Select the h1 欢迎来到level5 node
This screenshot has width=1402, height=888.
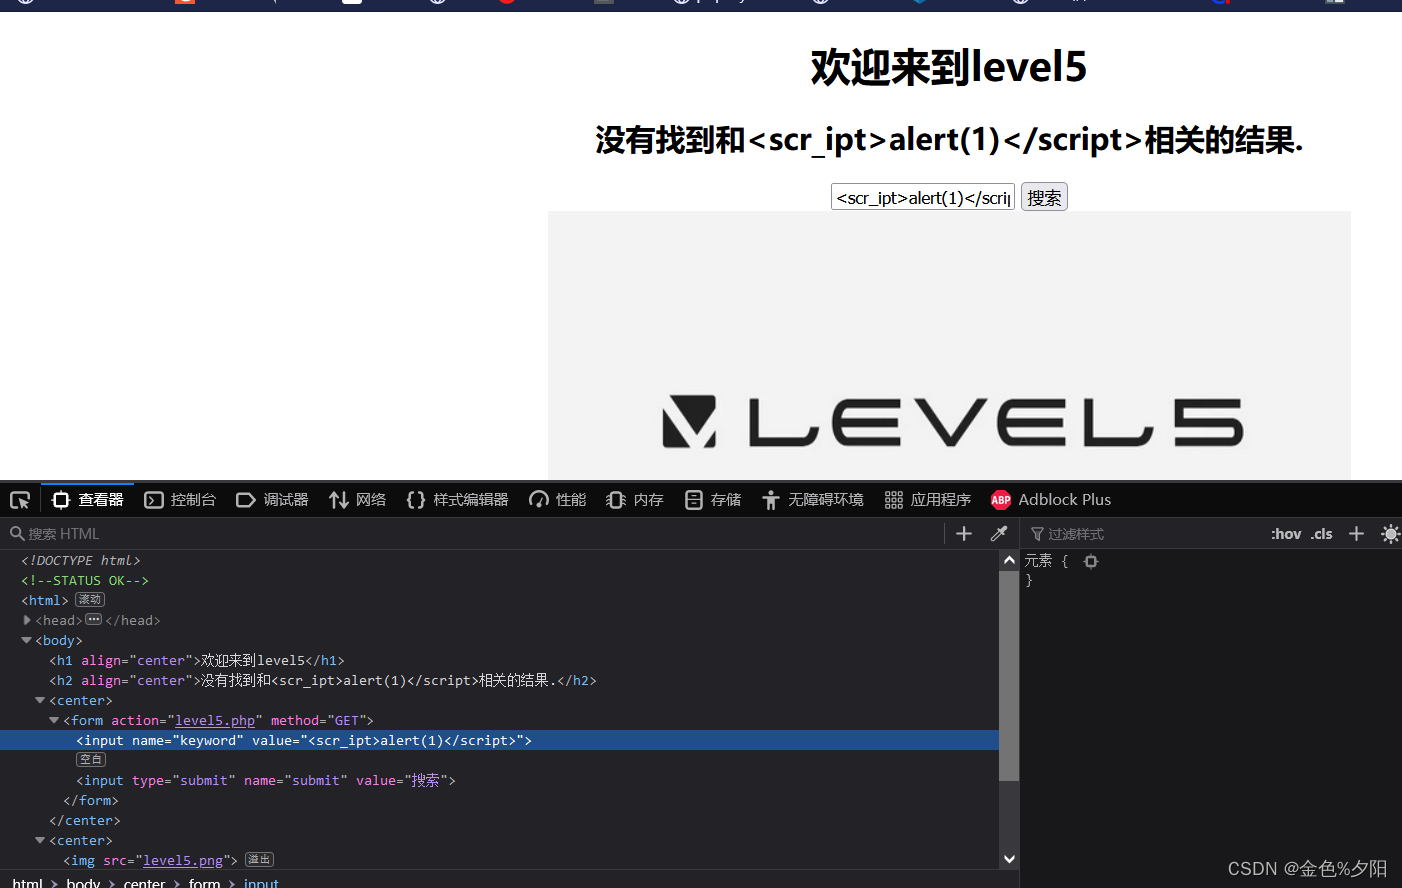[x=197, y=661]
